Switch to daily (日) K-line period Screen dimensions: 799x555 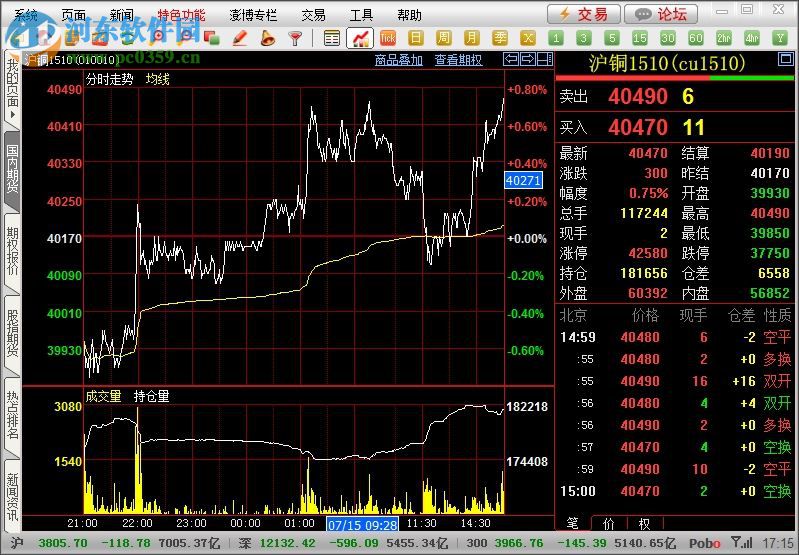tap(416, 38)
